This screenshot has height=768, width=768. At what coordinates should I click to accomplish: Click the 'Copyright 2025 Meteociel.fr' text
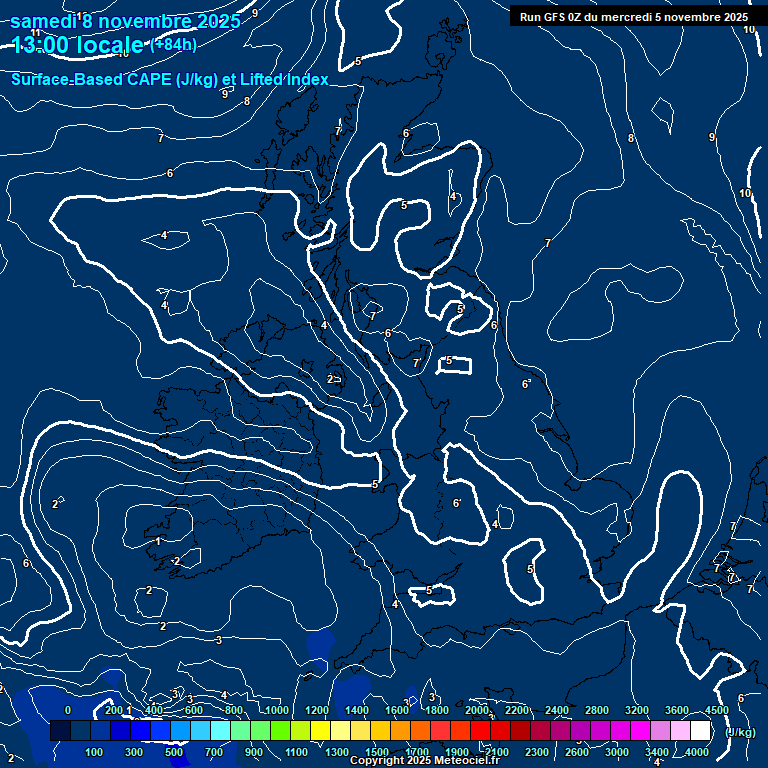(x=425, y=760)
